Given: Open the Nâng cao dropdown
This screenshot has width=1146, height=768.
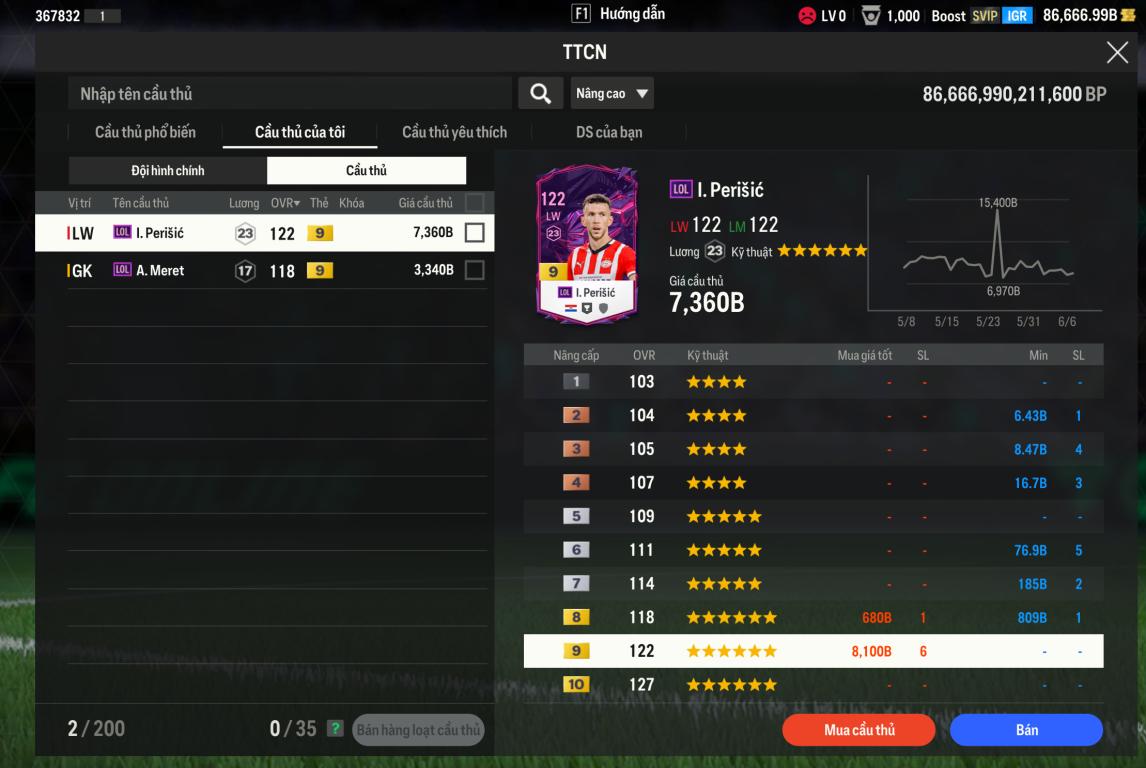Looking at the screenshot, I should point(612,94).
